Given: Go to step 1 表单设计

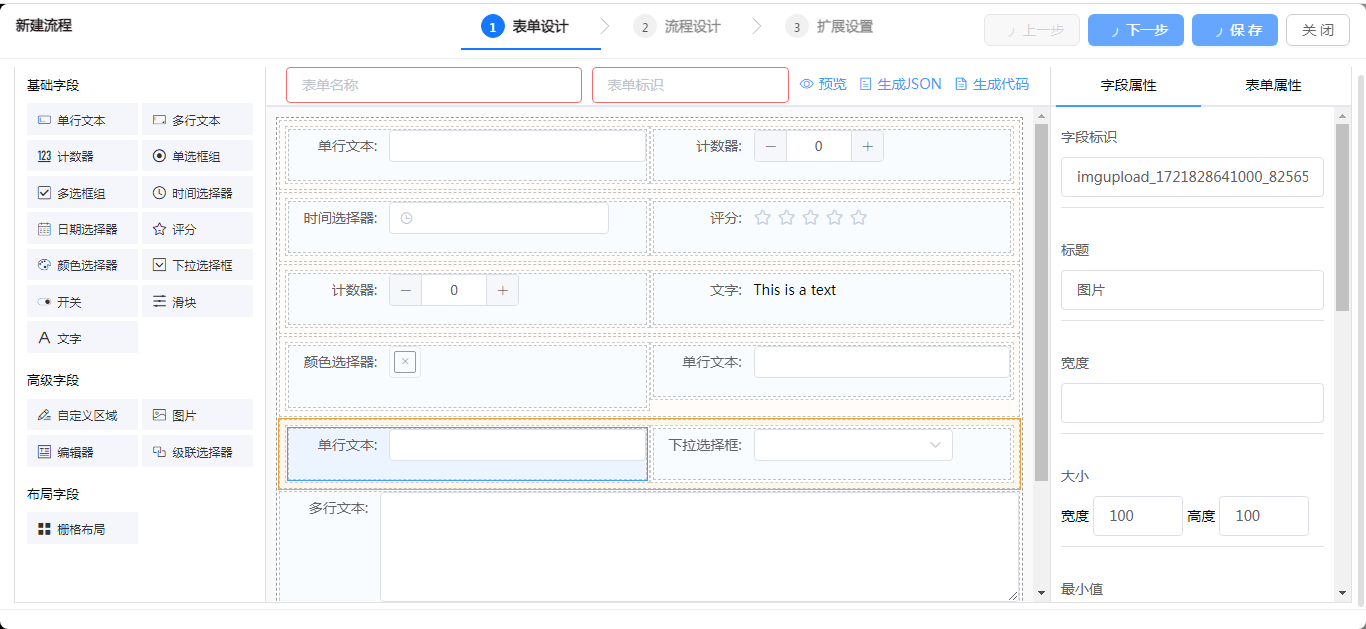Looking at the screenshot, I should click(x=525, y=27).
